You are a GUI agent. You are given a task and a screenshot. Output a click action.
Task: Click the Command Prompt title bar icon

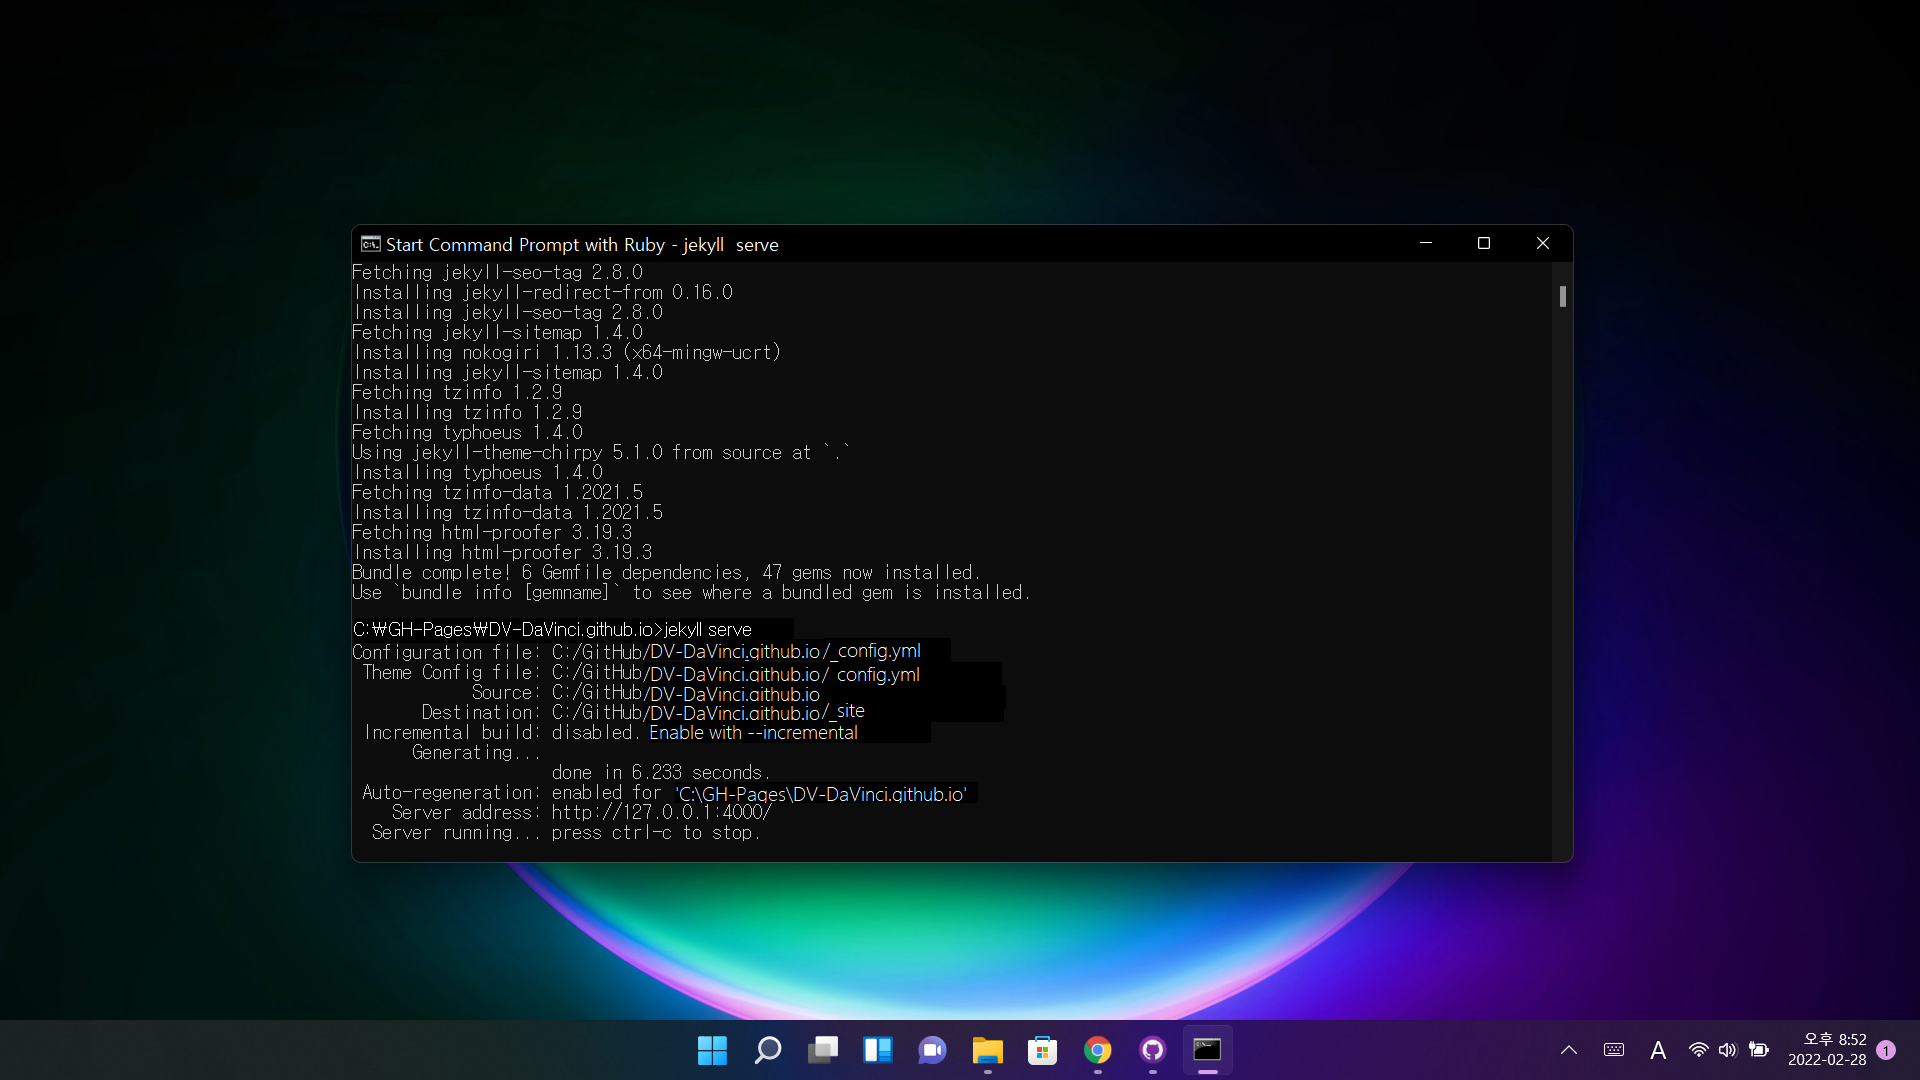pyautogui.click(x=370, y=244)
